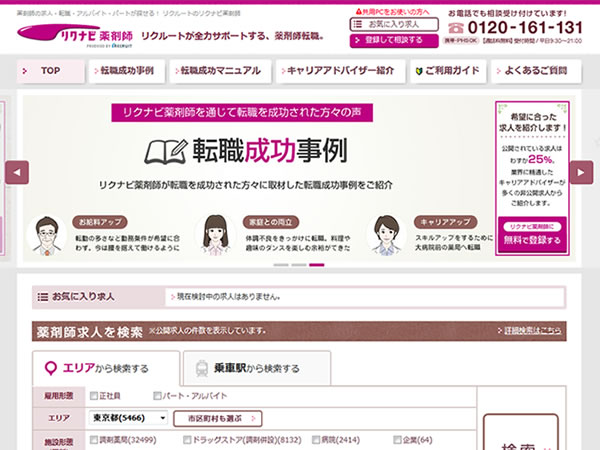The height and width of the screenshot is (450, 600).
Task: Switch to エリアから検索する tab
Action: [106, 368]
